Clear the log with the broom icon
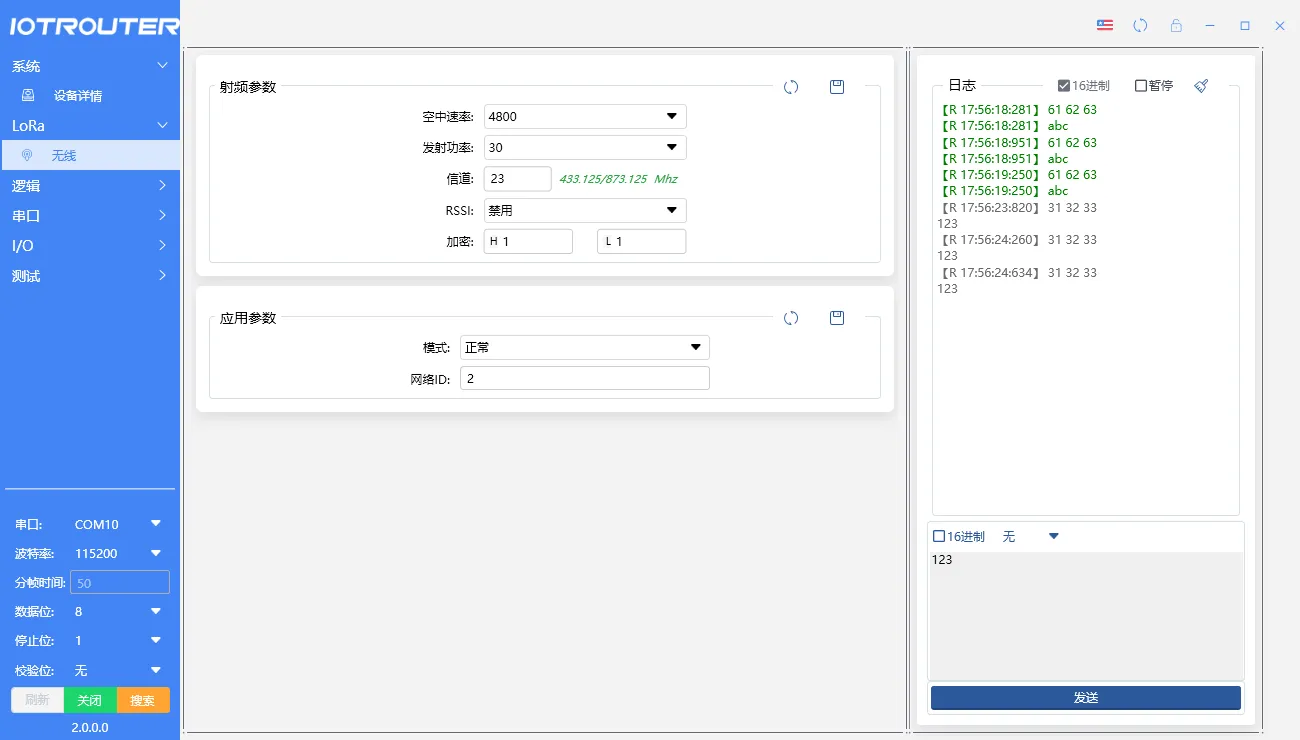 click(x=1200, y=85)
